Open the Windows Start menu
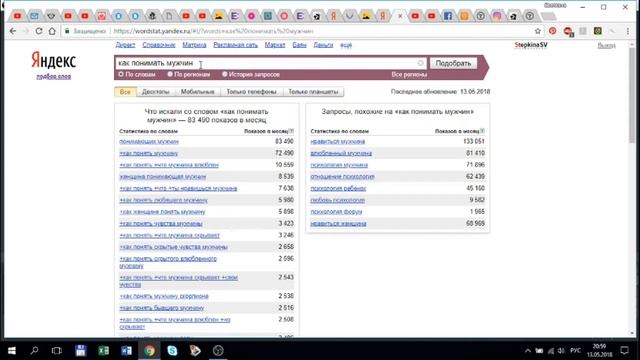The image size is (640, 360). point(11,351)
